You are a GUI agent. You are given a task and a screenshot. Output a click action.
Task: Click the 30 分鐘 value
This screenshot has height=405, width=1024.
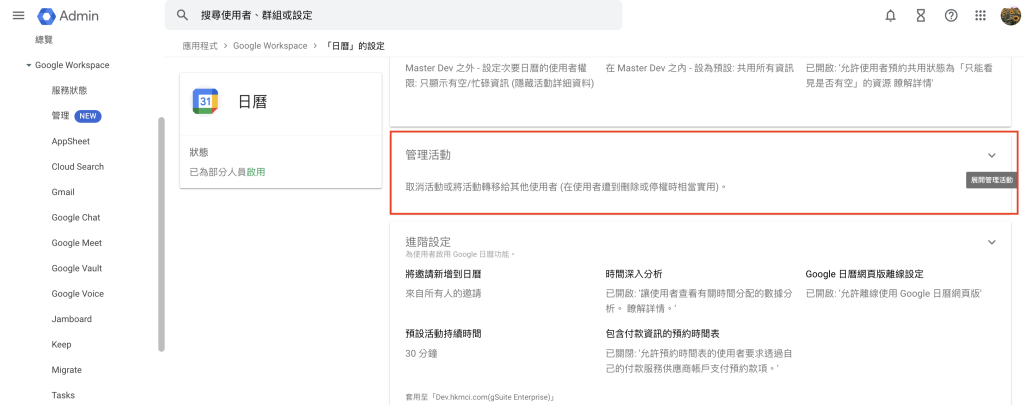[x=421, y=354]
